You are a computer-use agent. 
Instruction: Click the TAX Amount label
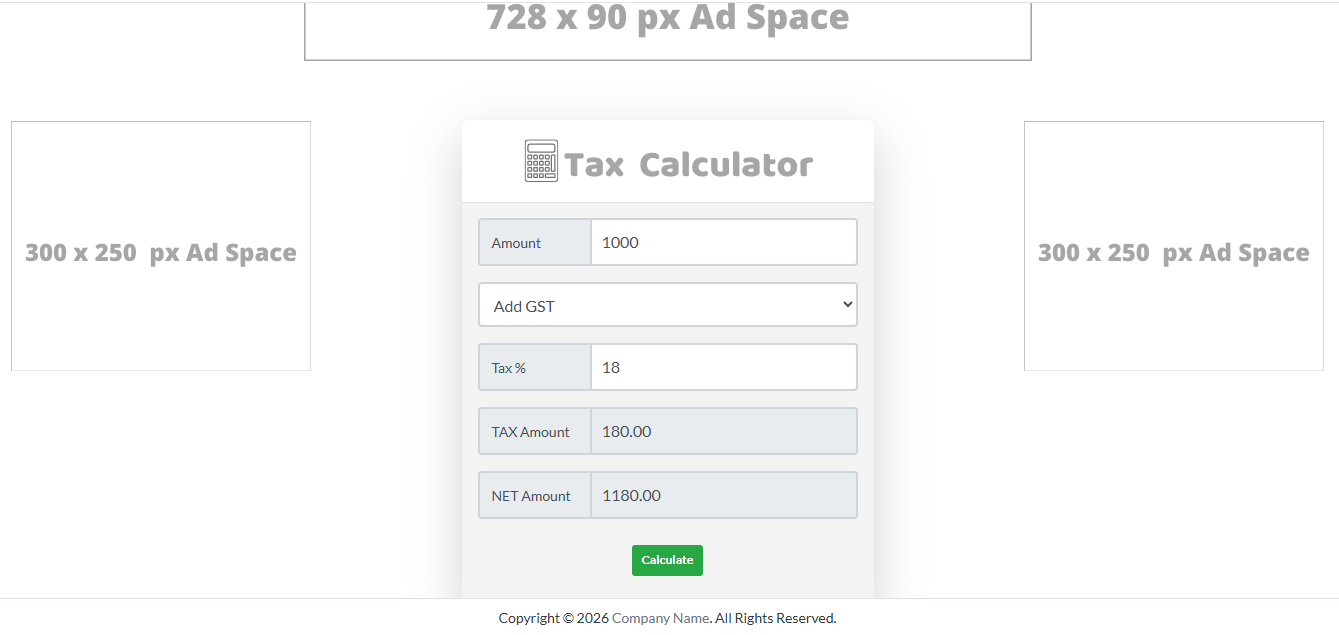(531, 432)
